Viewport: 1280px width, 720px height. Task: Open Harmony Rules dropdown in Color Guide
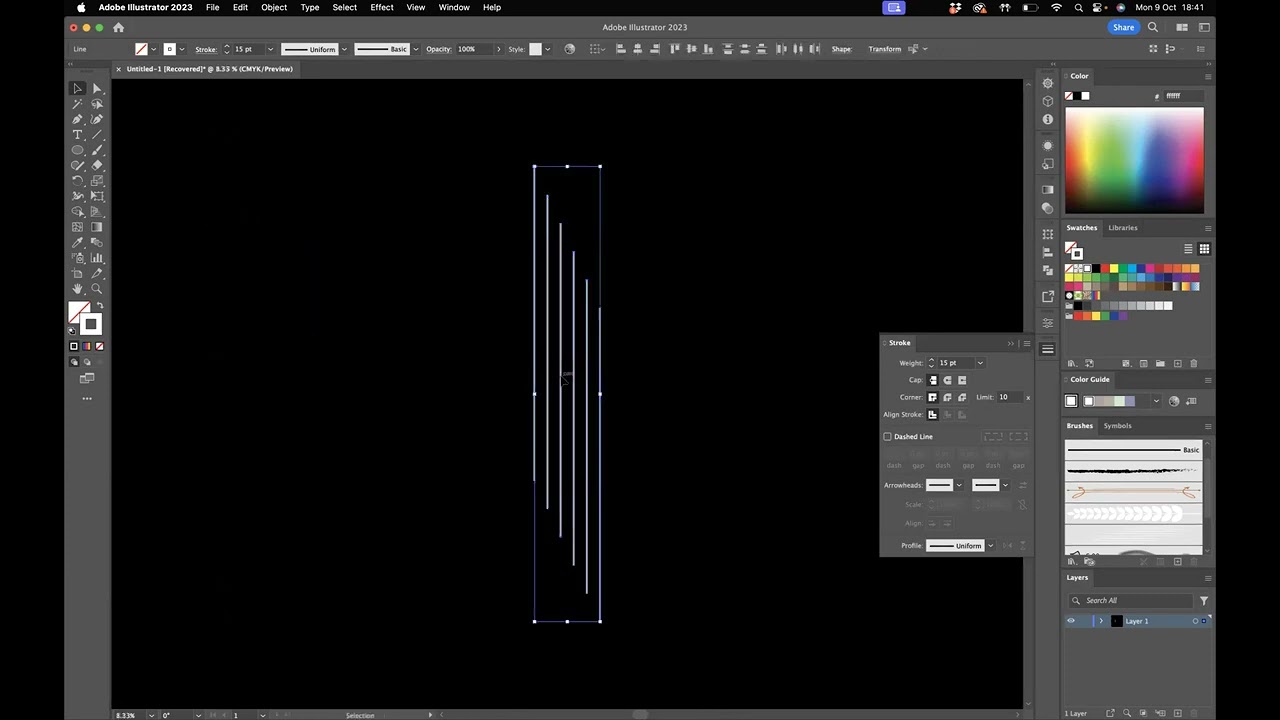pyautogui.click(x=1156, y=401)
